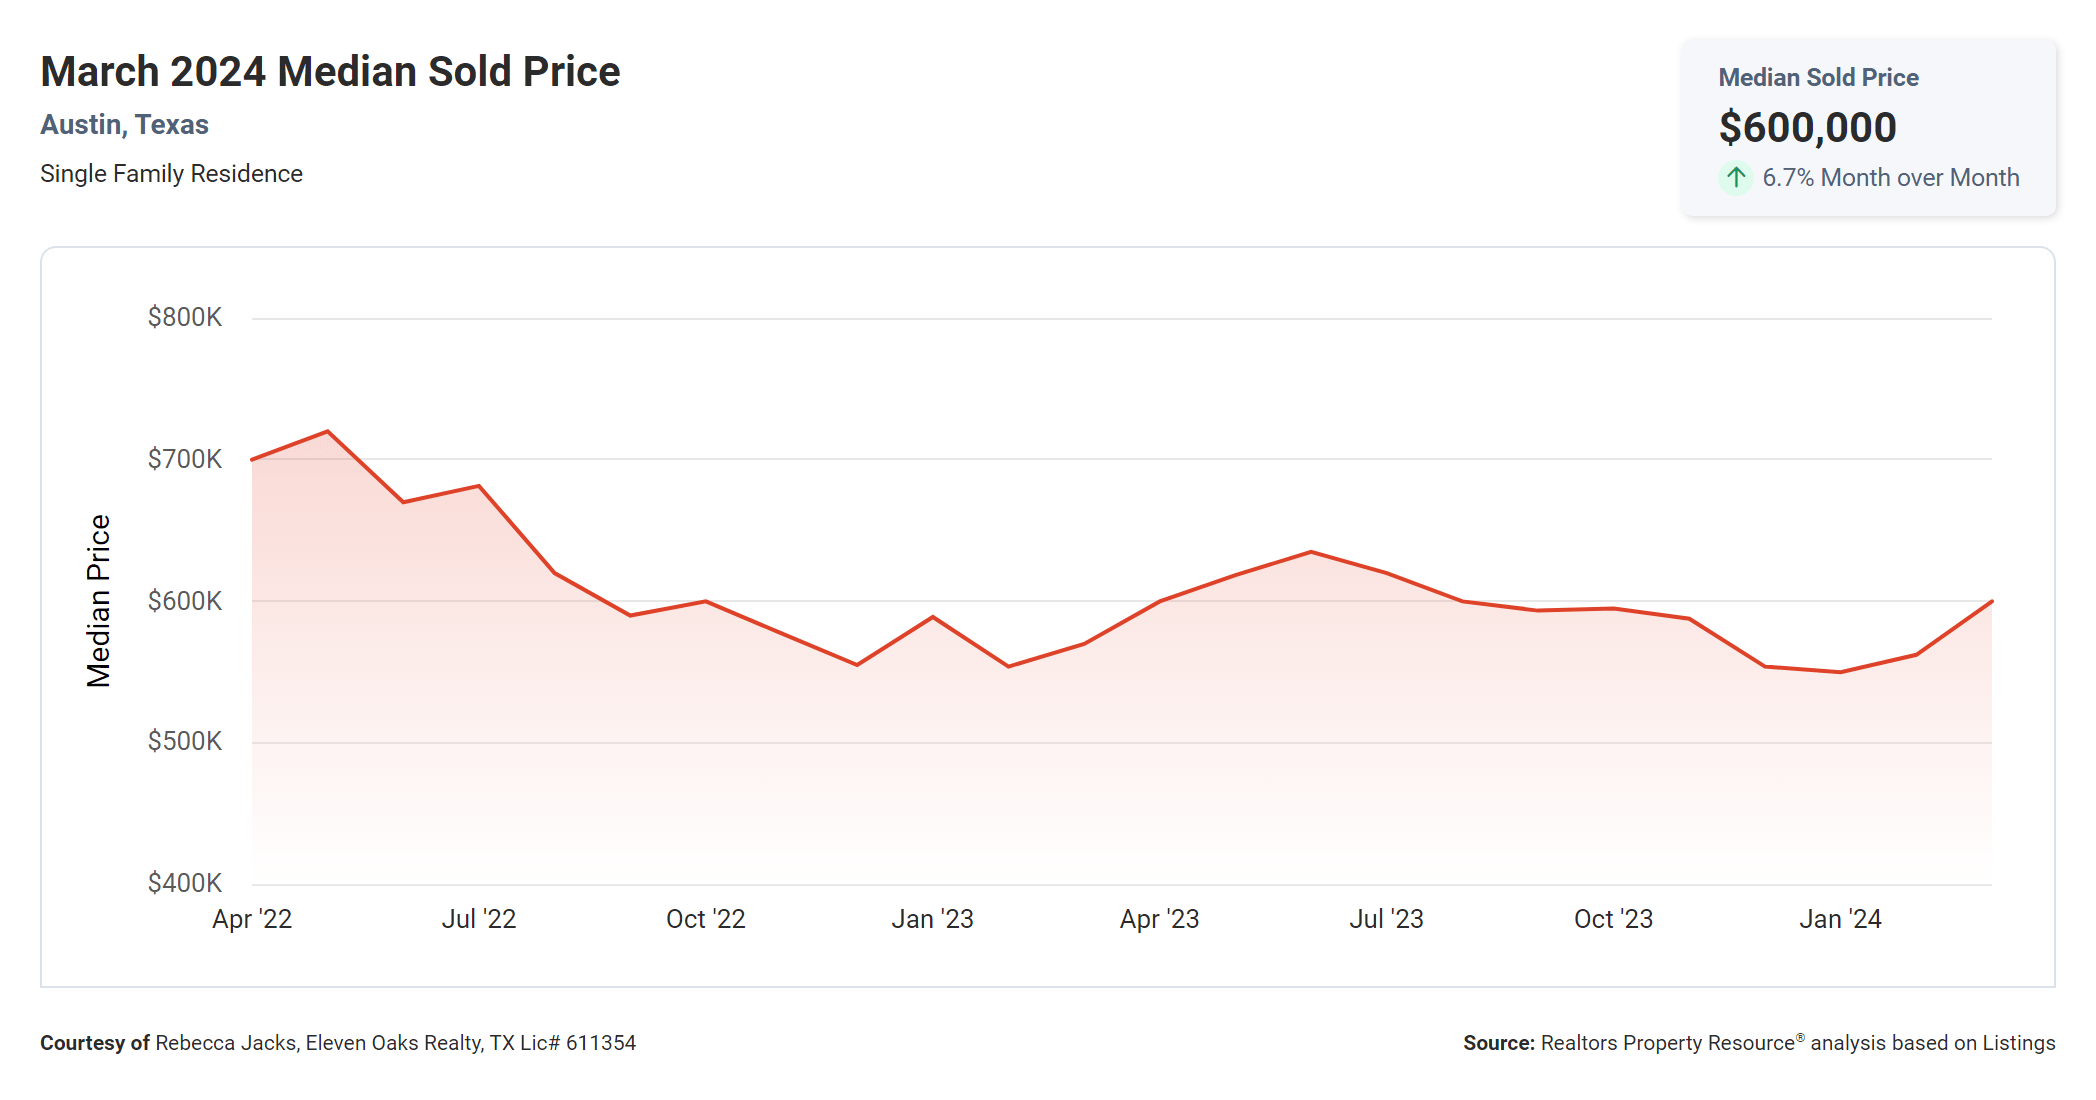Viewport: 2096px width, 1100px height.
Task: Click the $400K y-axis label
Action: (185, 884)
